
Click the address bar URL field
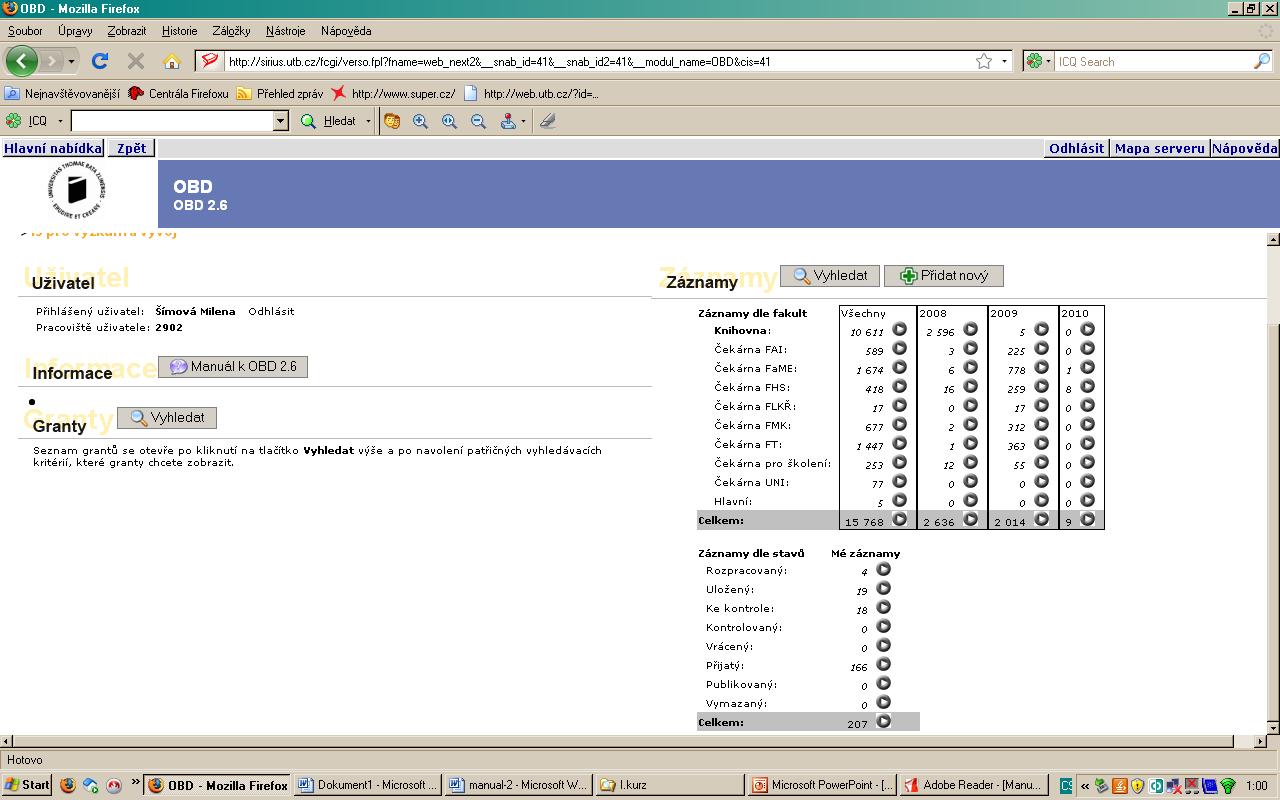pos(598,61)
